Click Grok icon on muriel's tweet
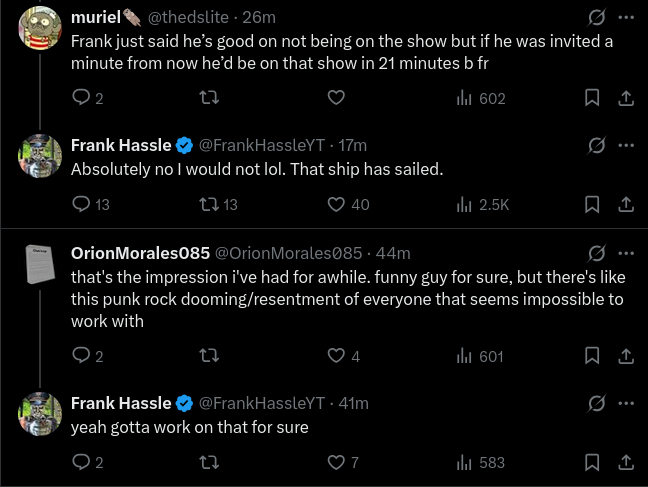The image size is (648, 487). 596,18
